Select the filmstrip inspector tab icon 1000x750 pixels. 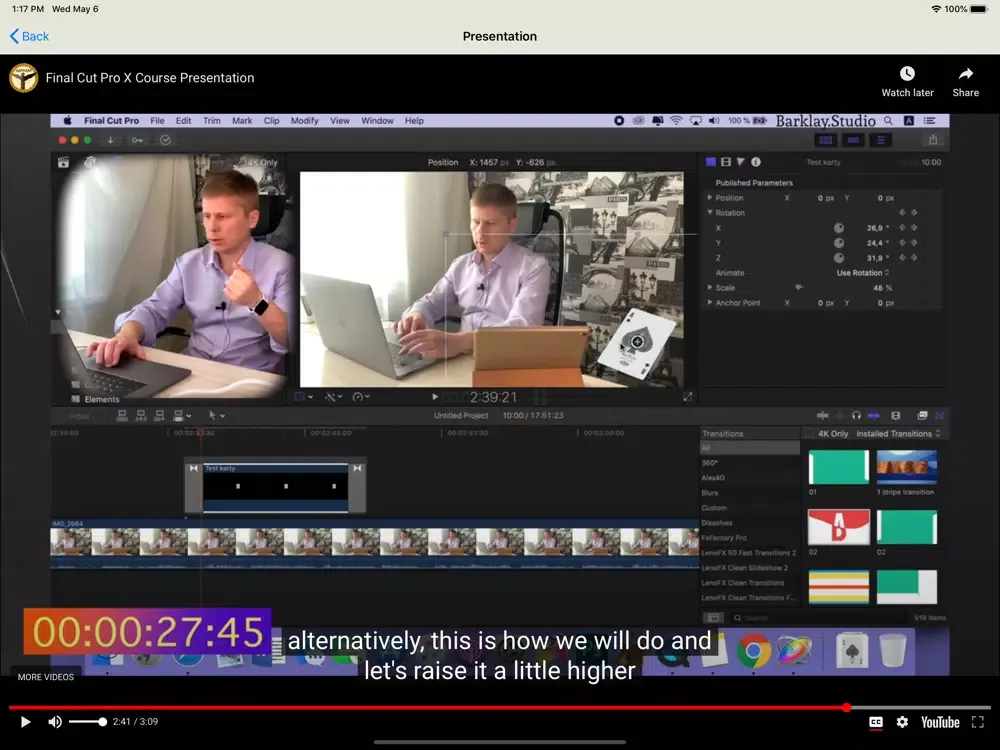click(x=726, y=162)
